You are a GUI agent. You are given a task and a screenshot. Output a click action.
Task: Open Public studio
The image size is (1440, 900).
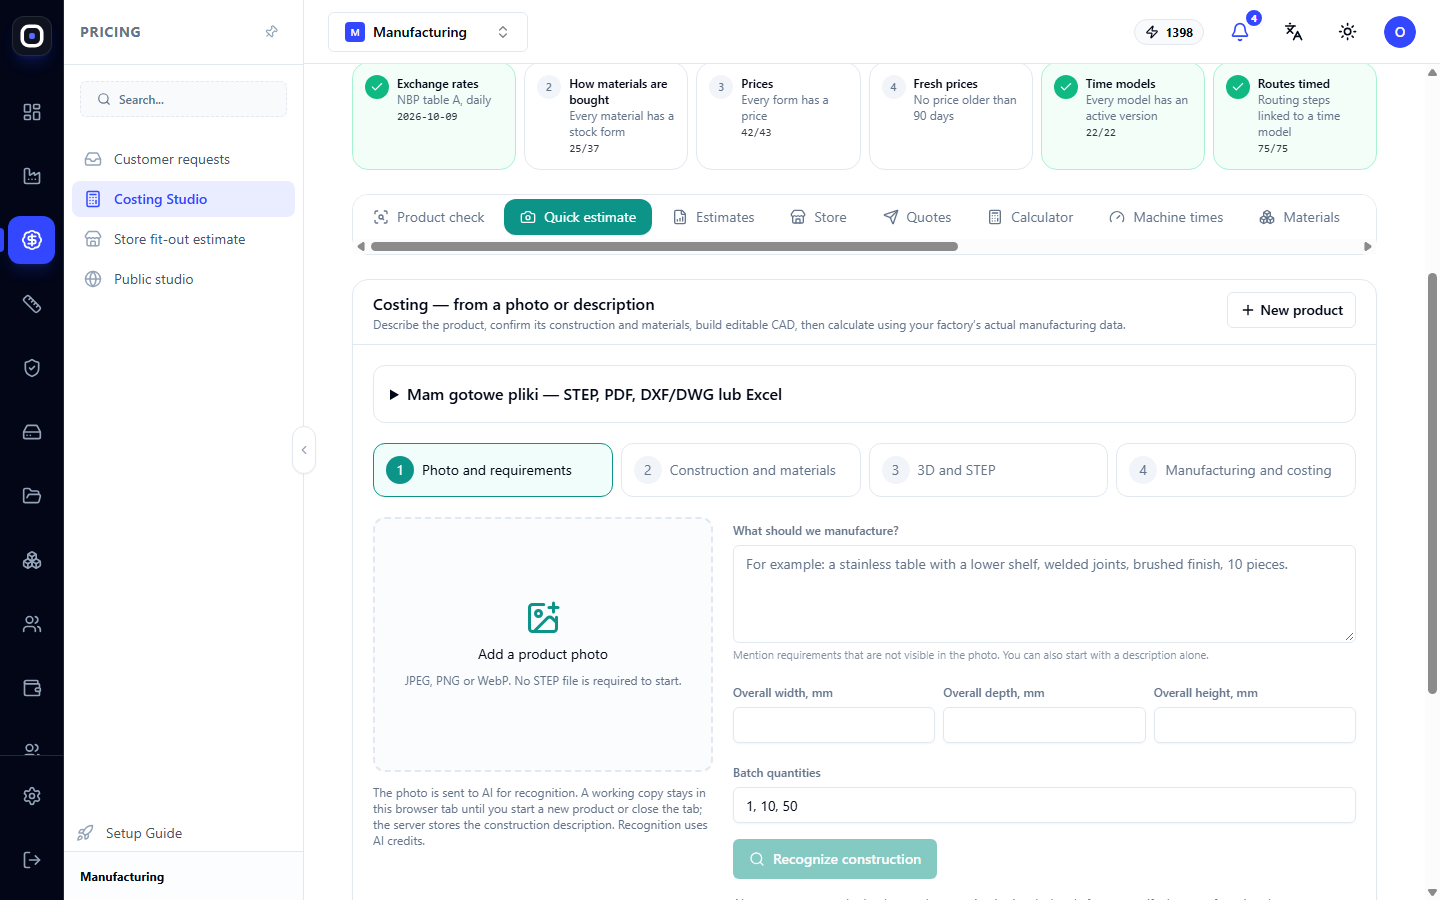point(183,279)
